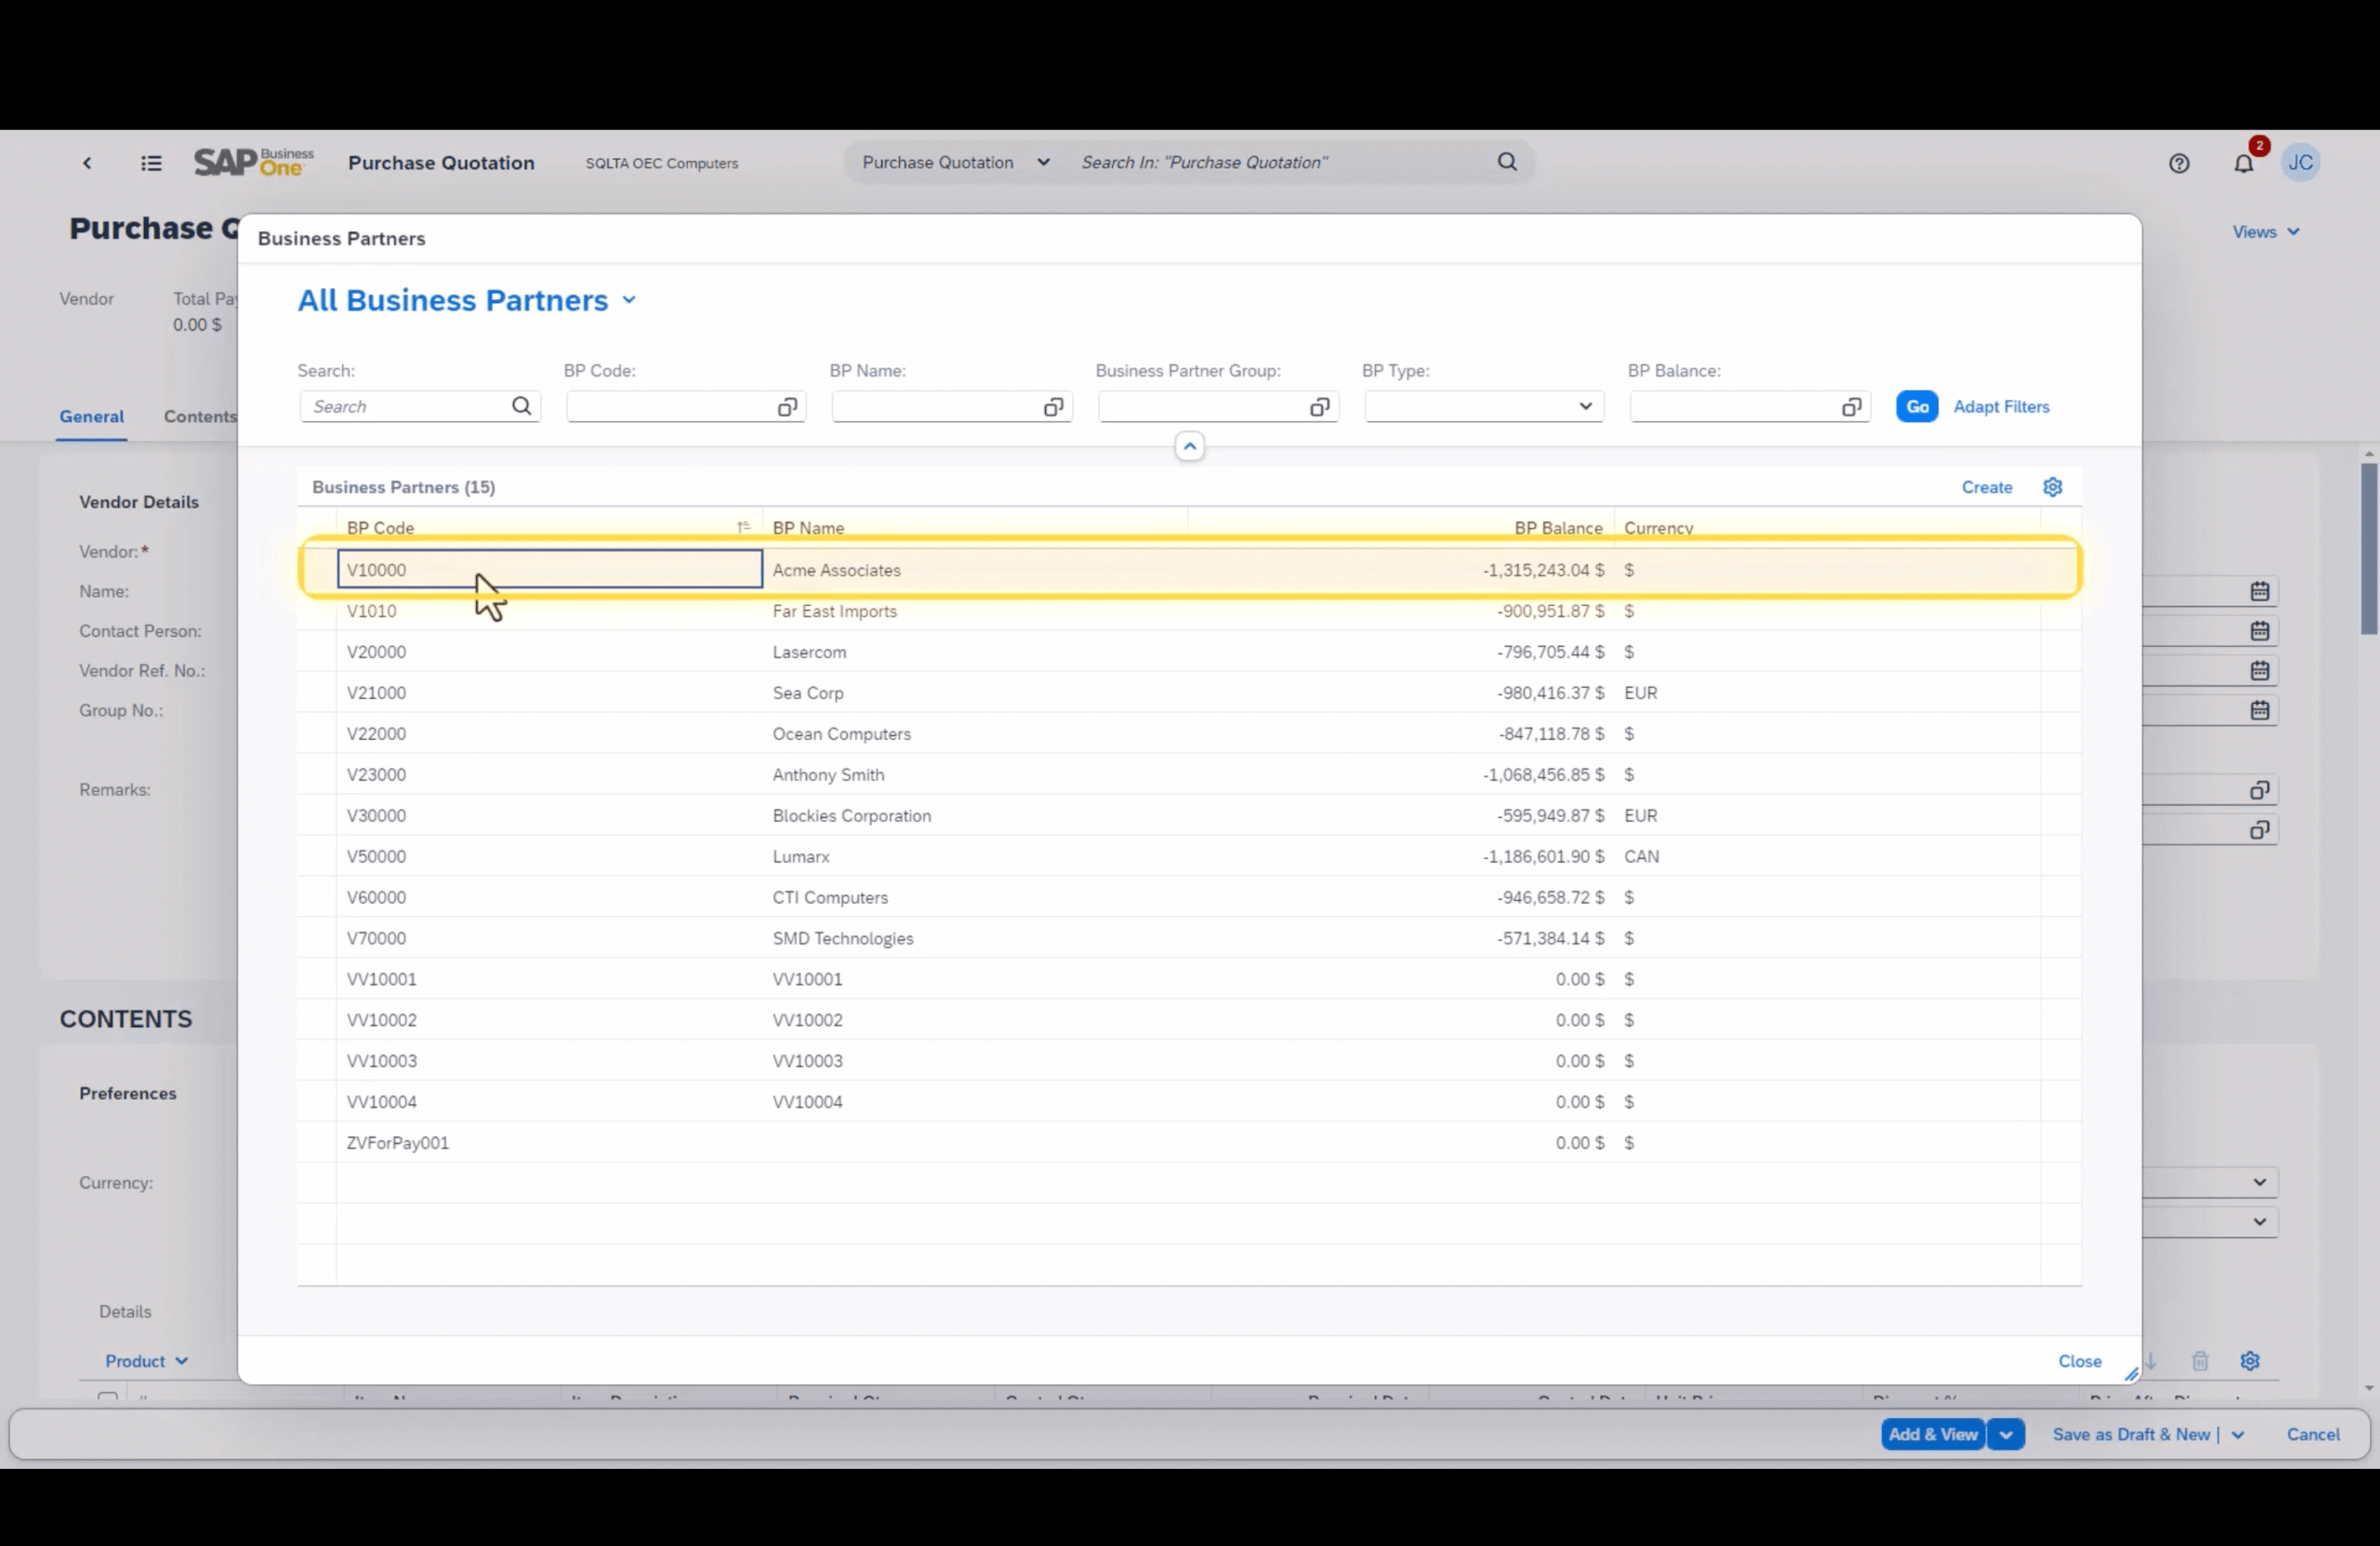This screenshot has height=1546, width=2380.
Task: Click the header search magnifier icon
Action: [1507, 162]
